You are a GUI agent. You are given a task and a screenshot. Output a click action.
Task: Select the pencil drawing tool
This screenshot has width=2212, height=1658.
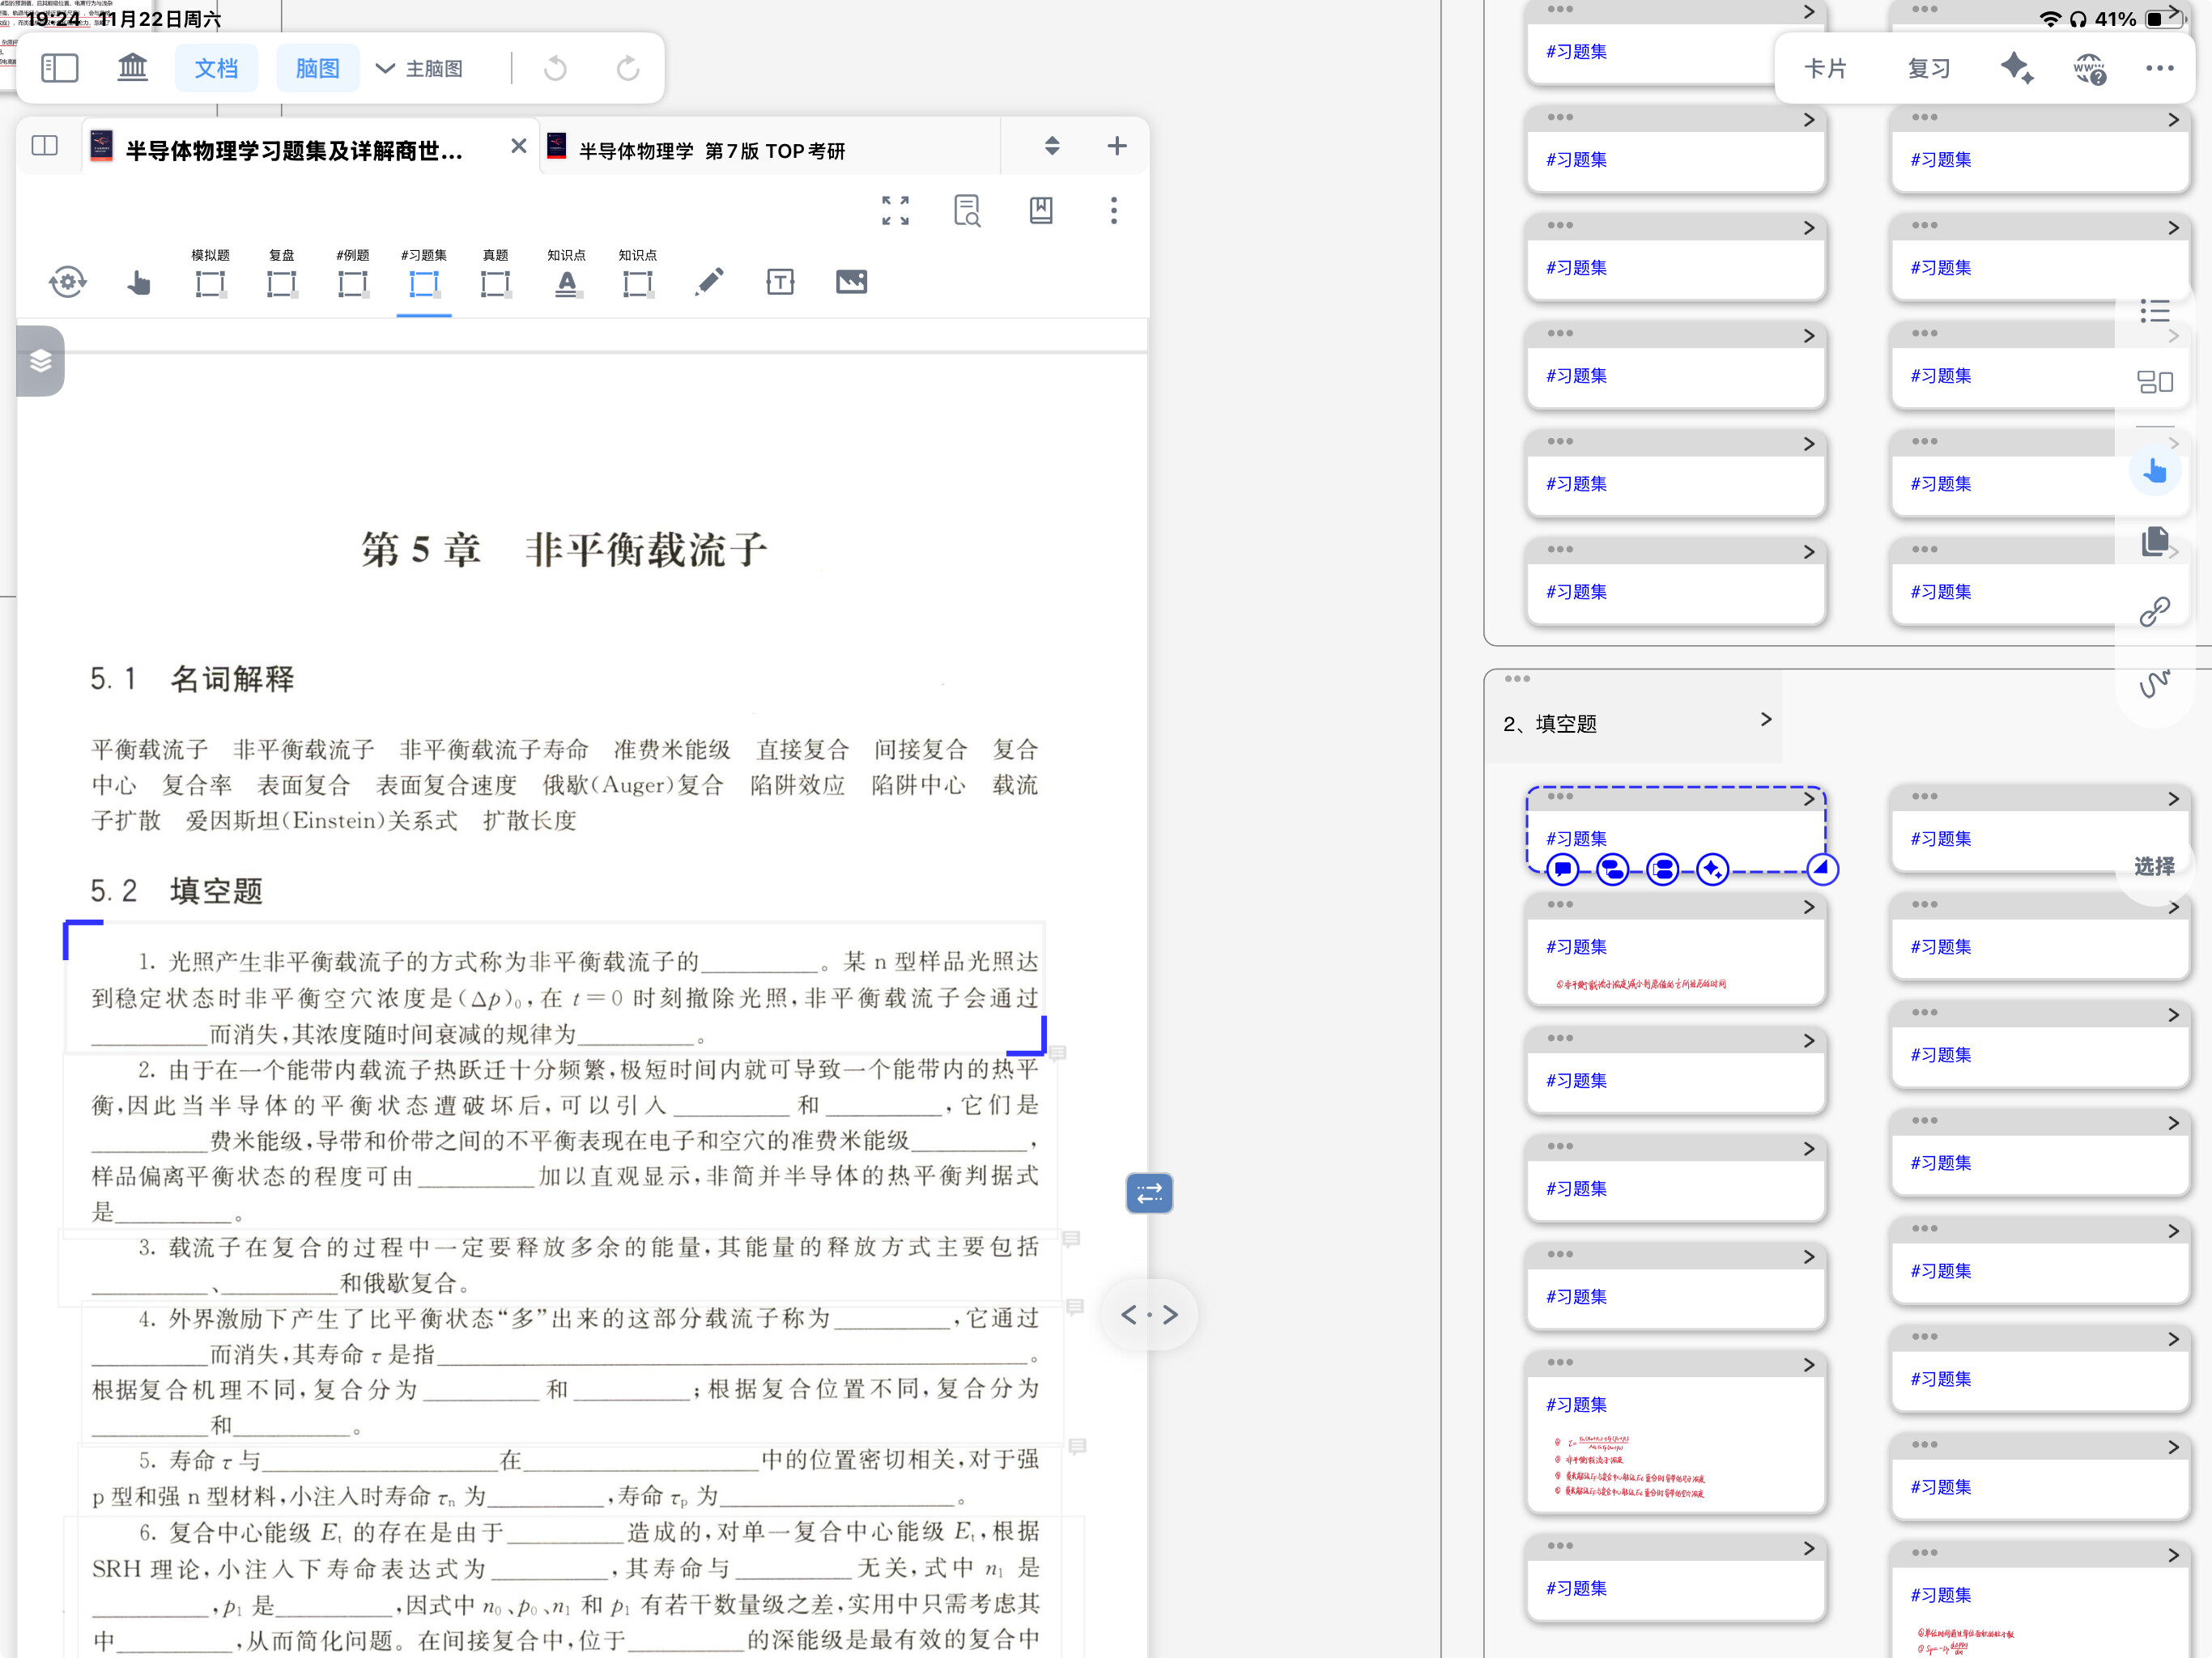[x=709, y=282]
